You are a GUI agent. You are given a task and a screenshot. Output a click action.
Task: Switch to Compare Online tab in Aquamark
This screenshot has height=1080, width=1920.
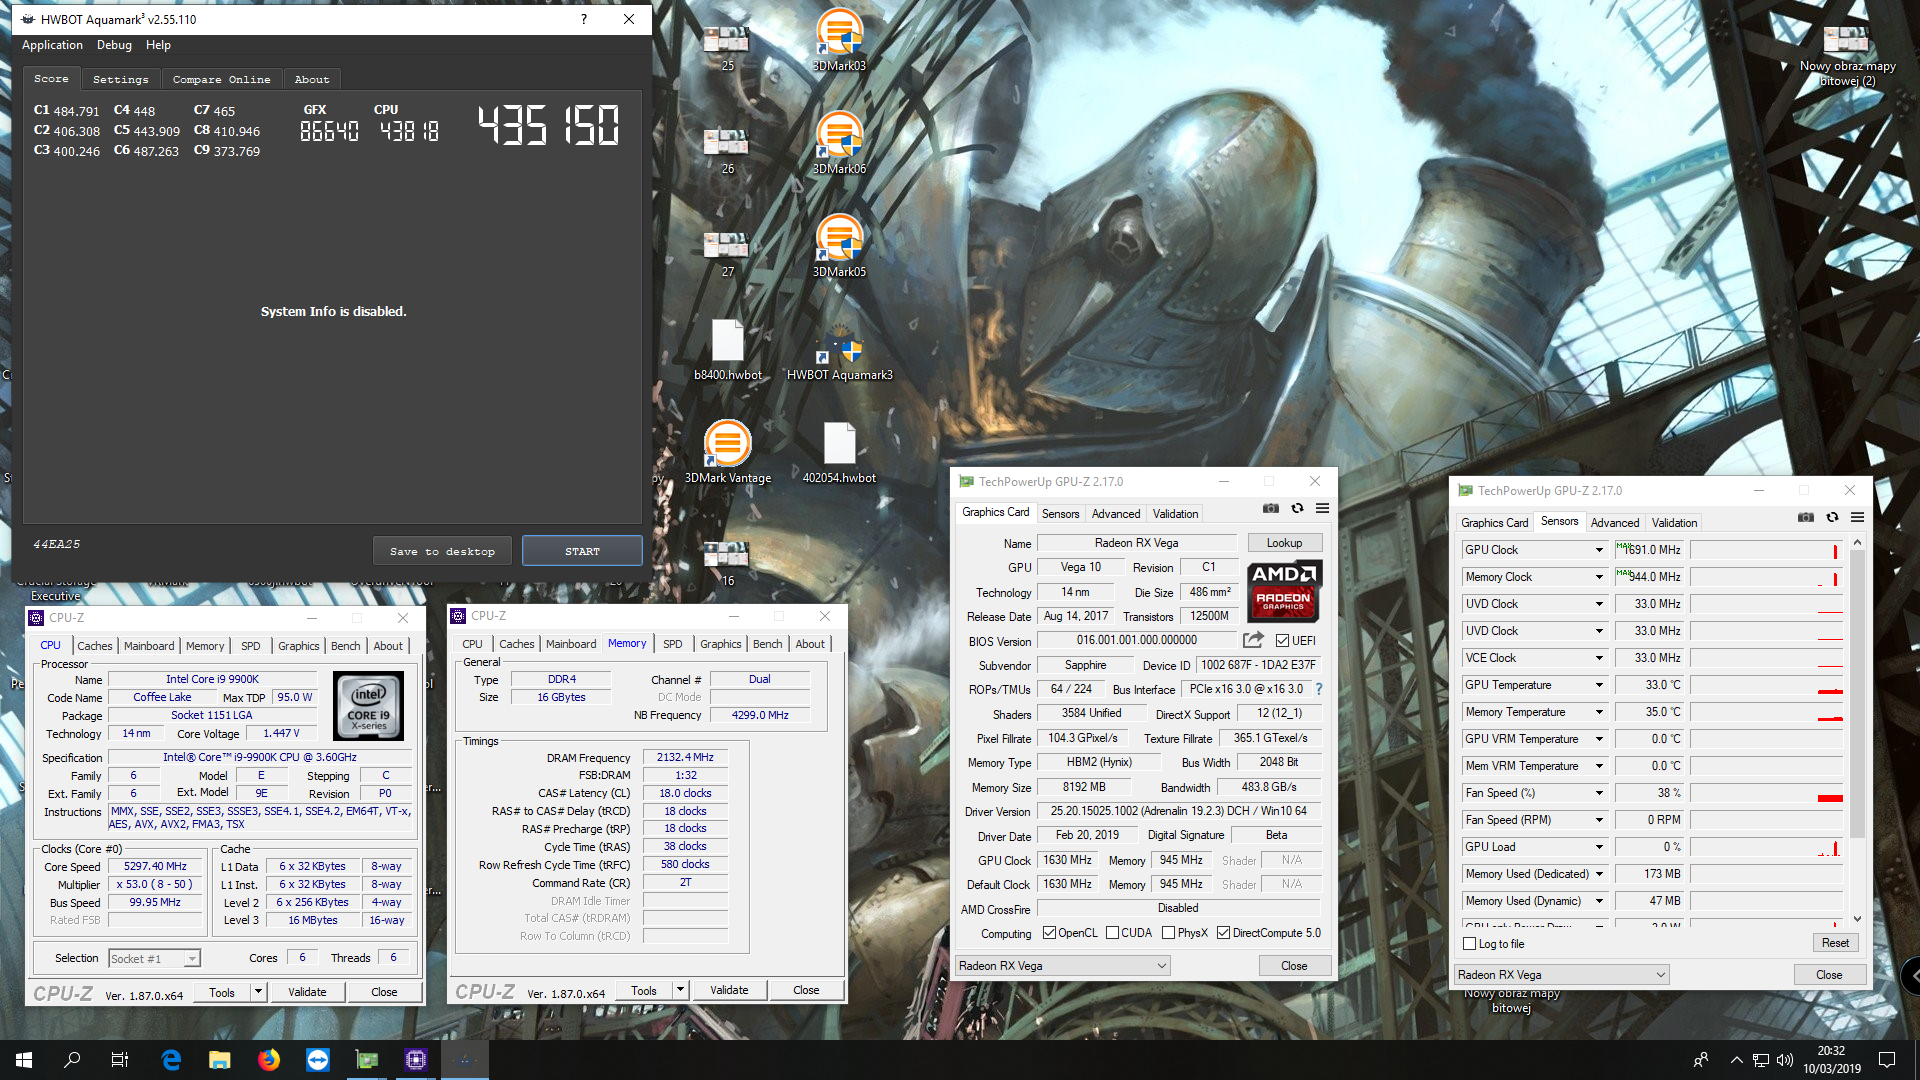(221, 79)
